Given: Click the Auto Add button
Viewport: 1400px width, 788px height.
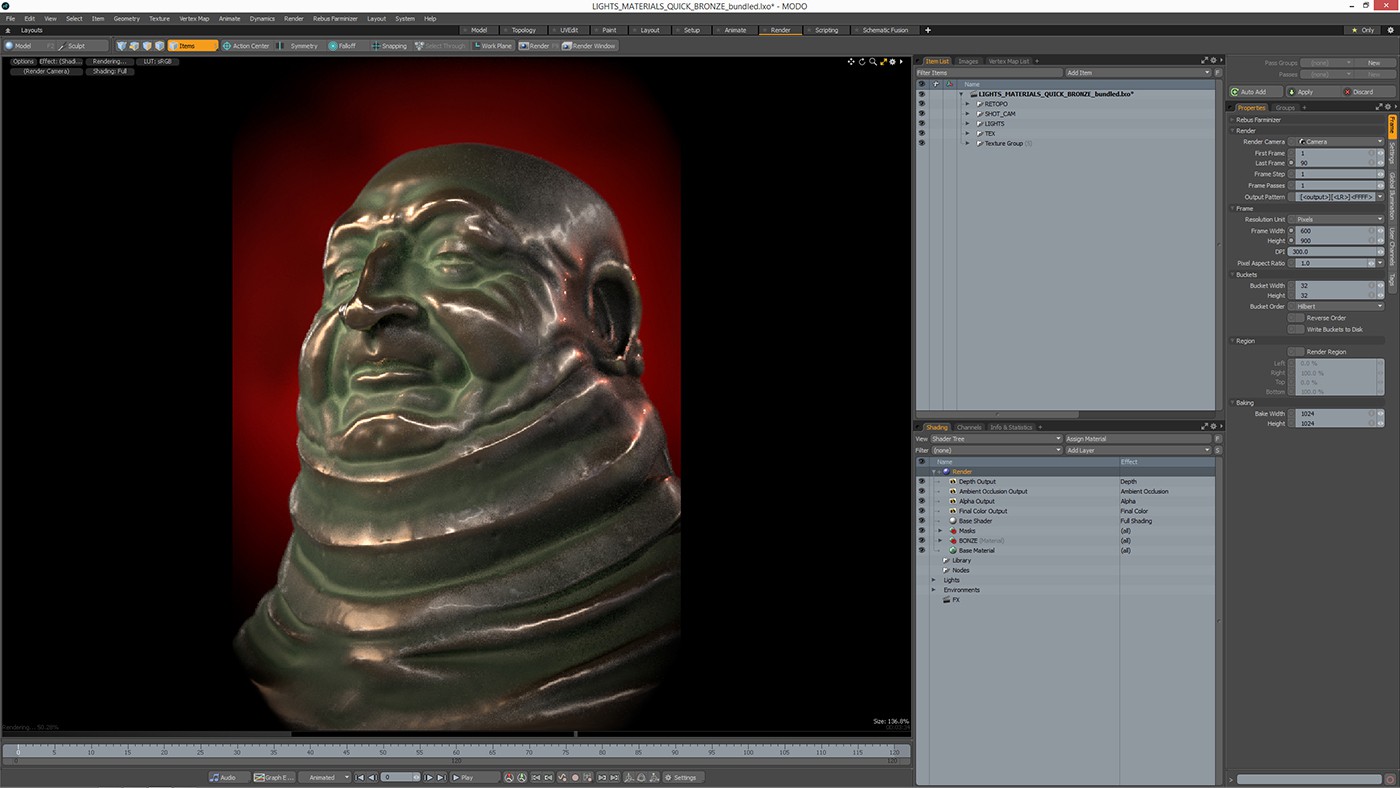Looking at the screenshot, I should (x=1254, y=92).
